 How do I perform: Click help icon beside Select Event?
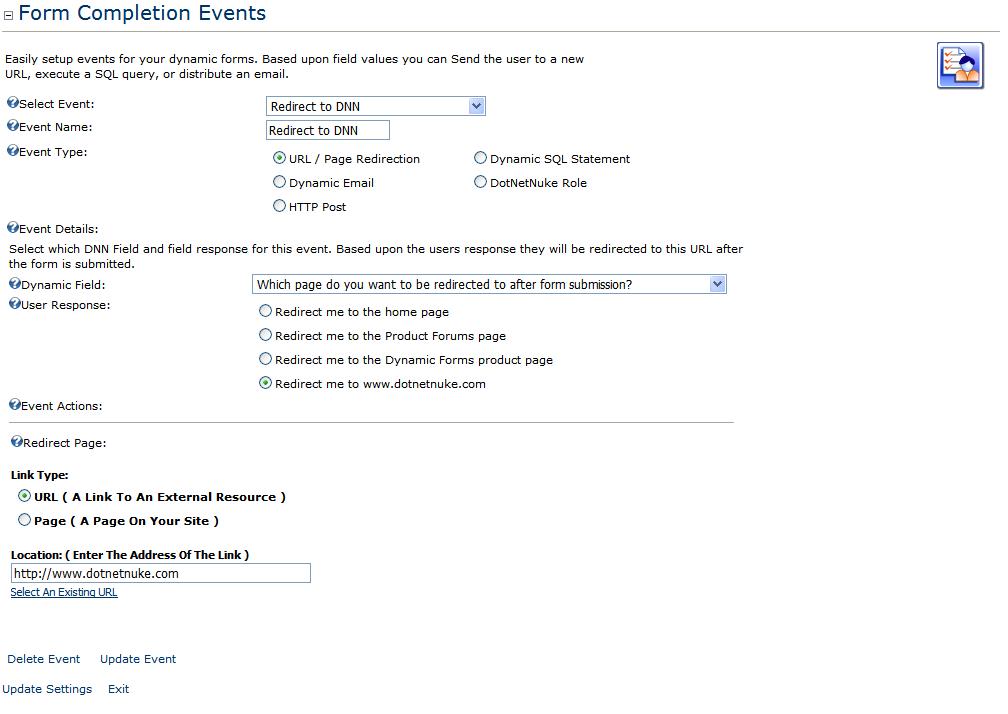tap(12, 103)
